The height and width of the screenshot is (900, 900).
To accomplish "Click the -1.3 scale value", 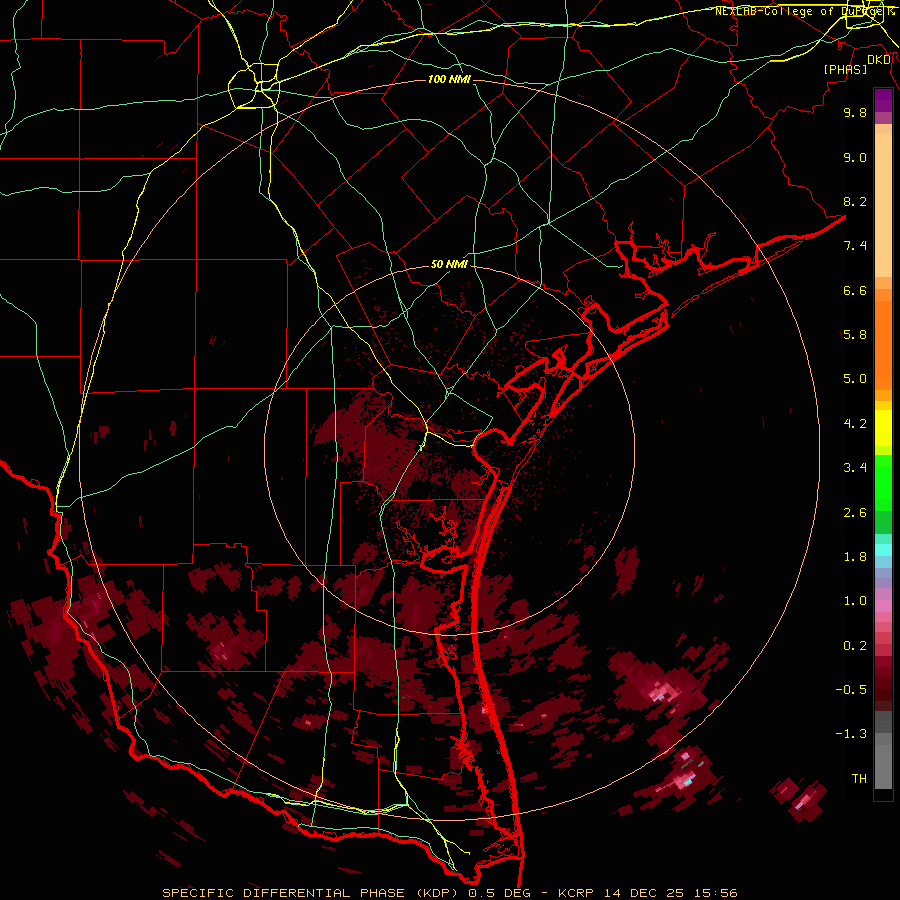I will pos(851,734).
